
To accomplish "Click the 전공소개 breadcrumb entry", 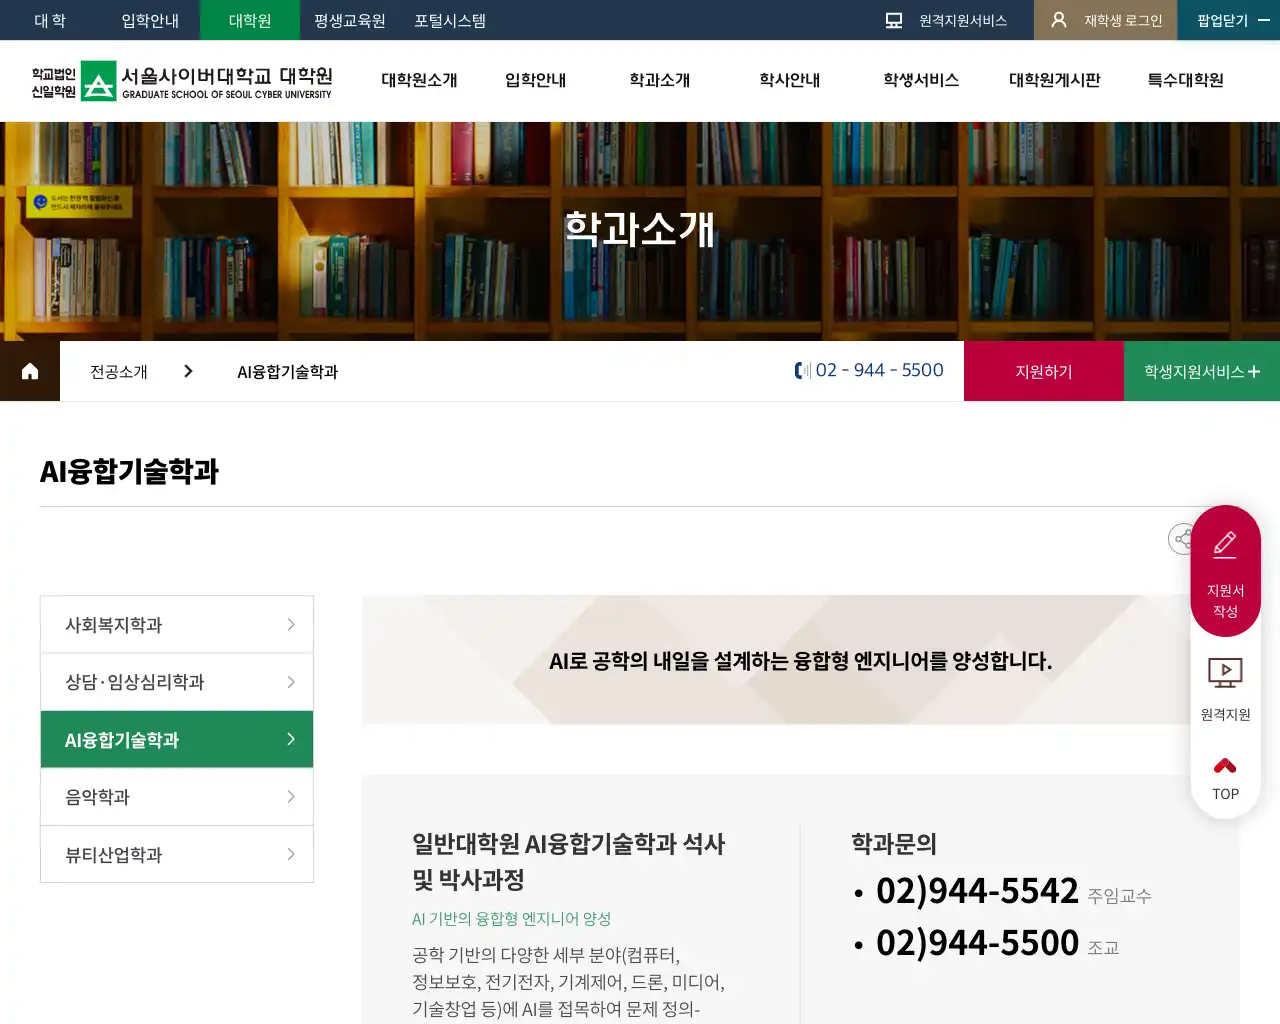I will pos(117,370).
